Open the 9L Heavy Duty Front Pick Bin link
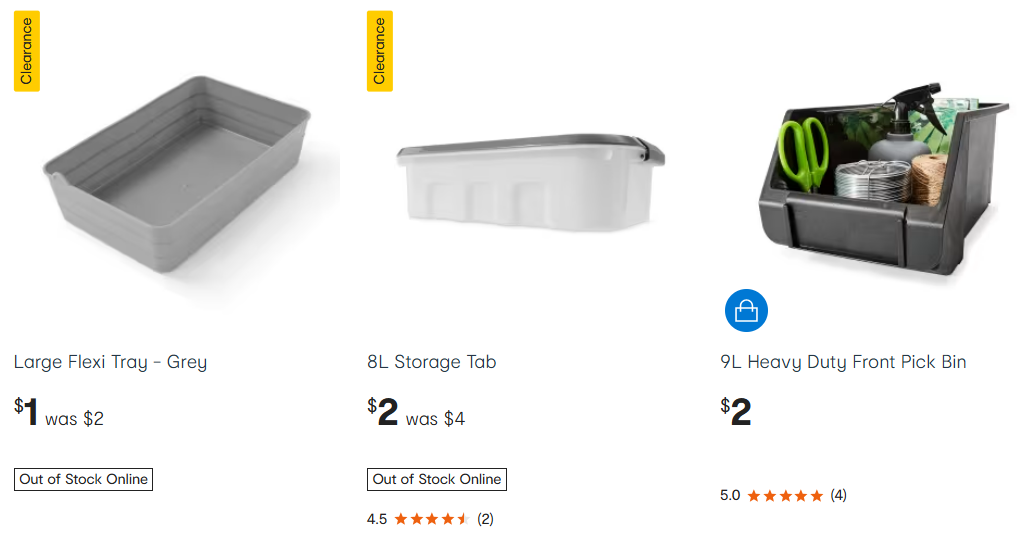 pyautogui.click(x=843, y=362)
